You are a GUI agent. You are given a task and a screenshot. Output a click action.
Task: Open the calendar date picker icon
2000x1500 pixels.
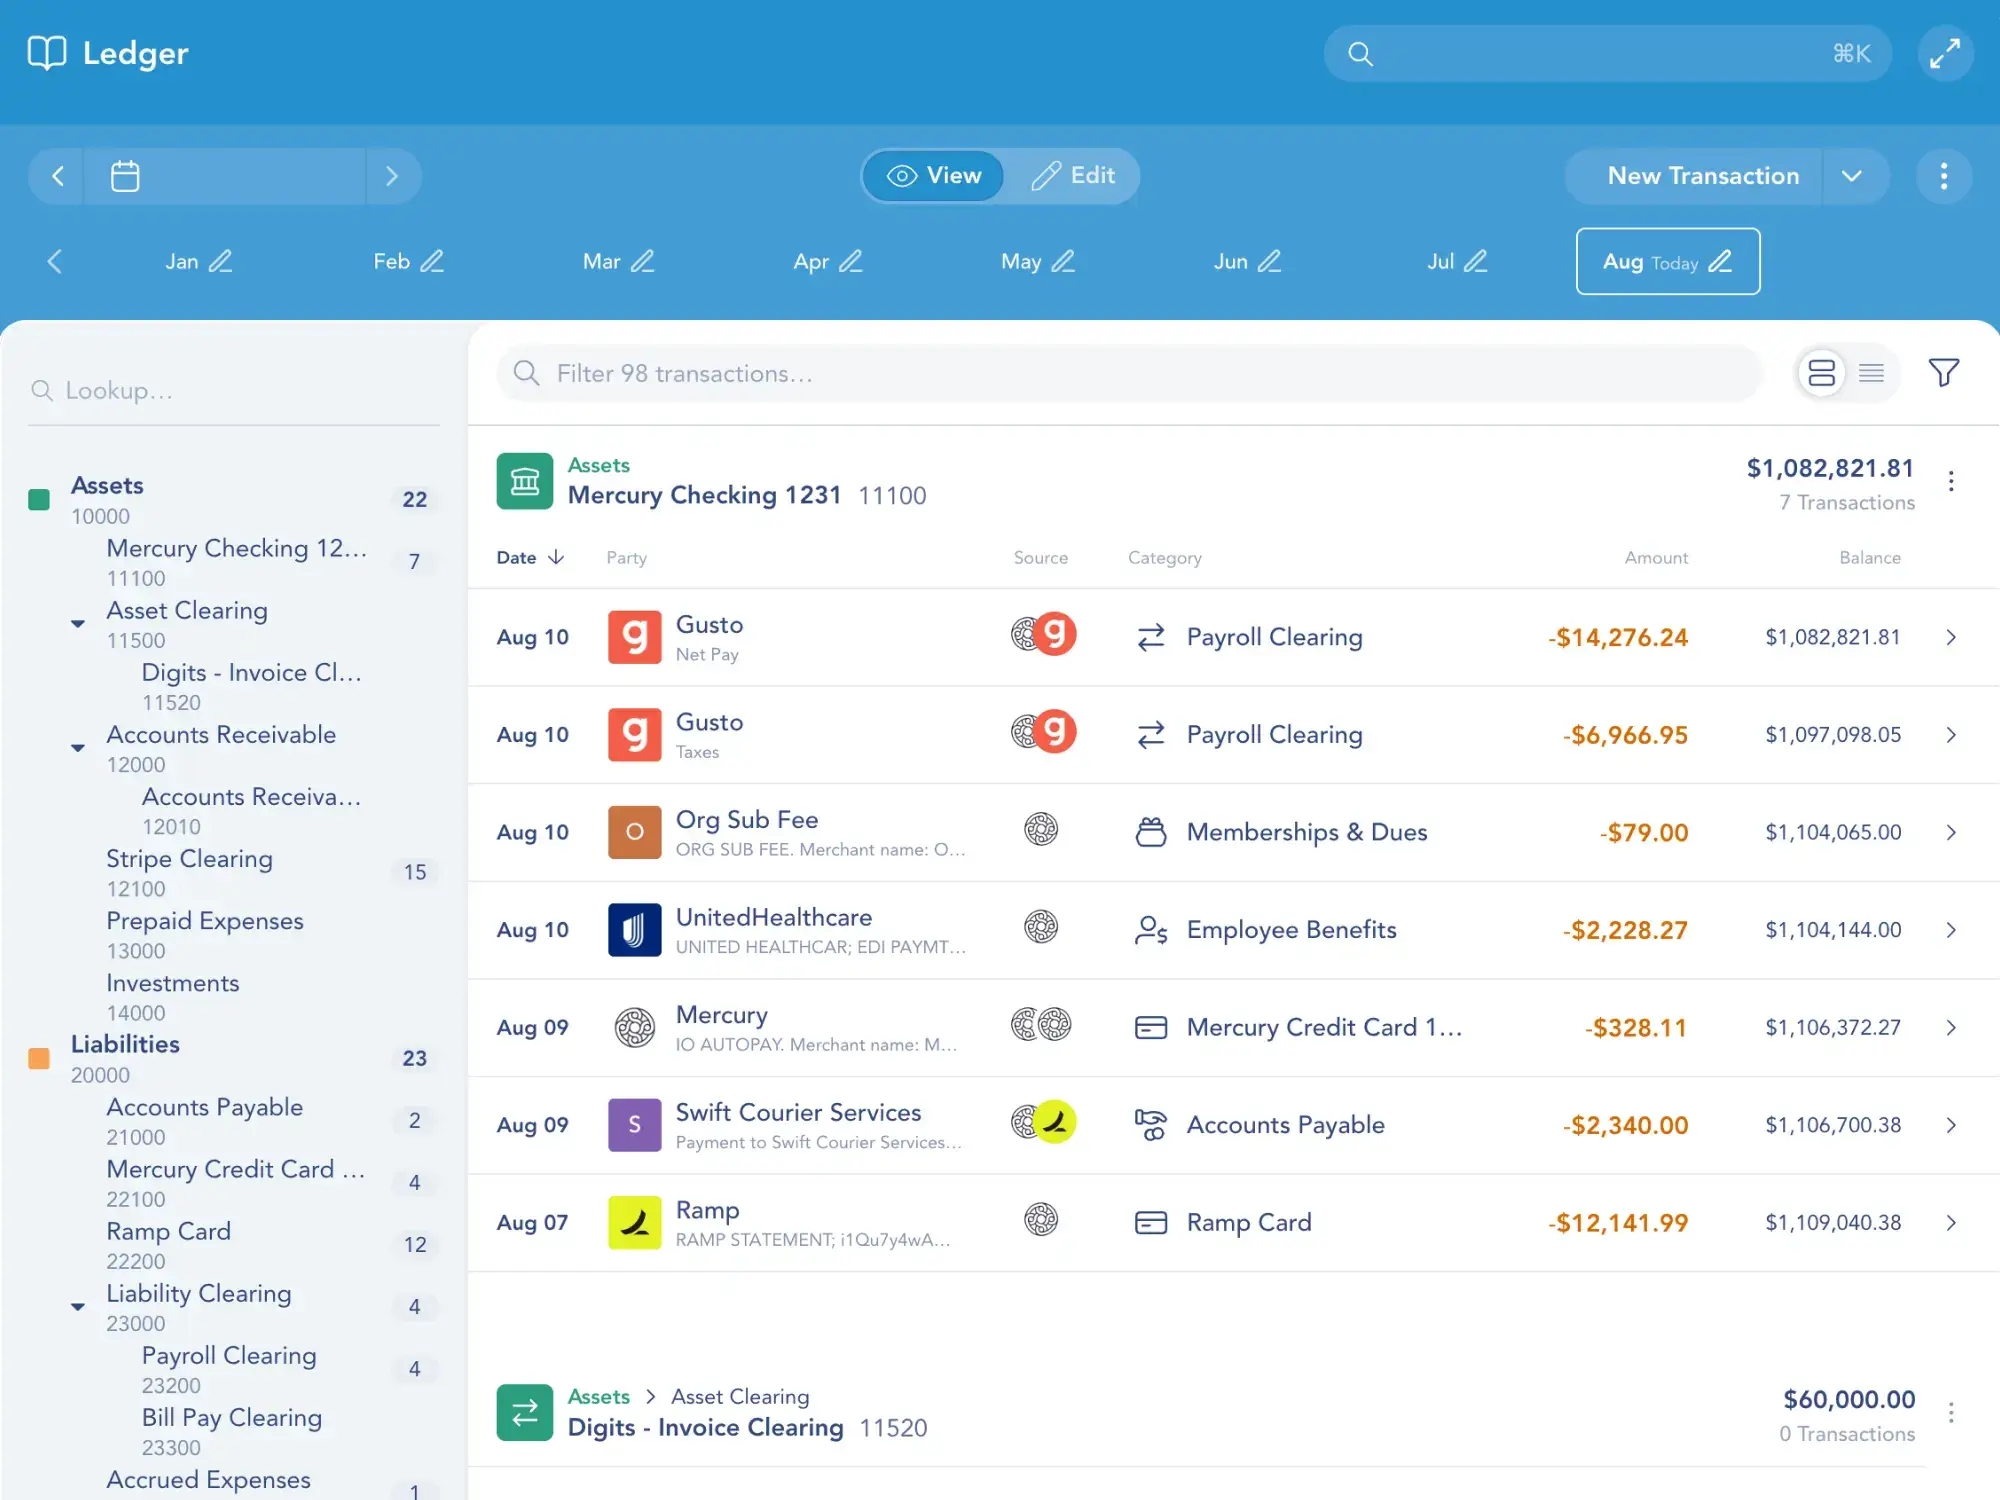click(125, 176)
